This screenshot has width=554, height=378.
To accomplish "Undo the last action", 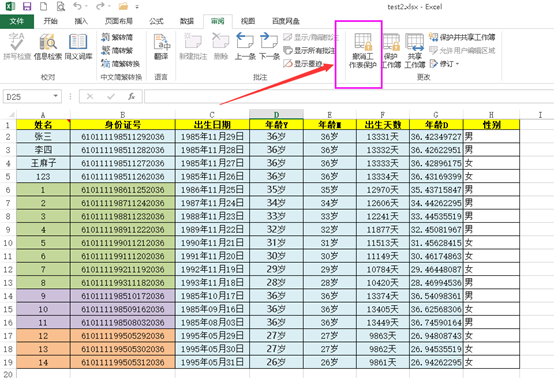I will 77,6.
